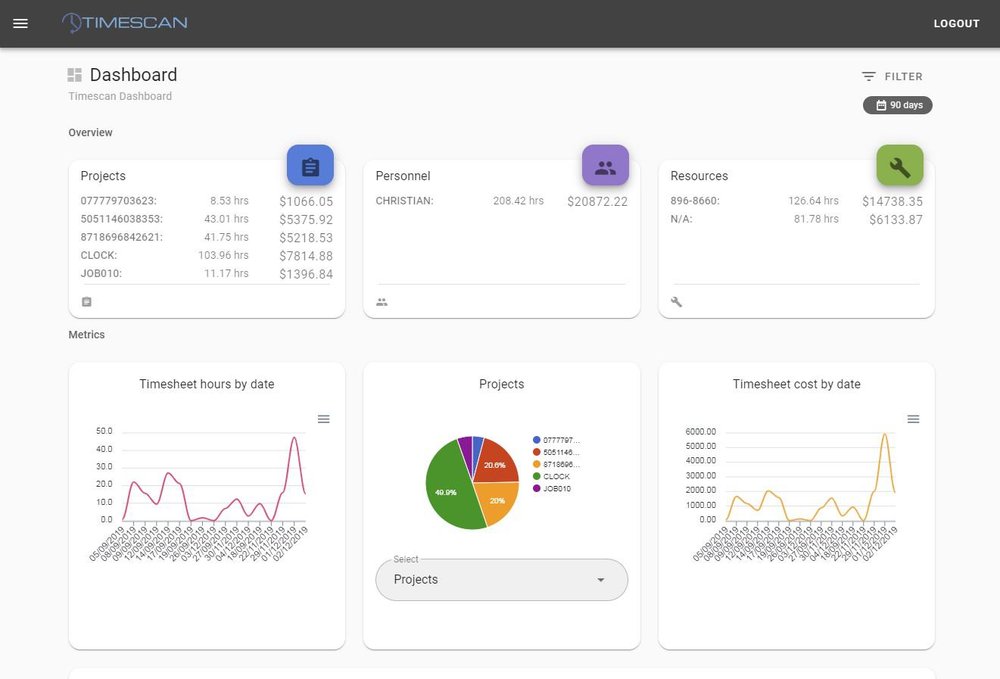Viewport: 1000px width, 679px height.
Task: Click CHRISTIAN personnel entry
Action: tap(501, 201)
